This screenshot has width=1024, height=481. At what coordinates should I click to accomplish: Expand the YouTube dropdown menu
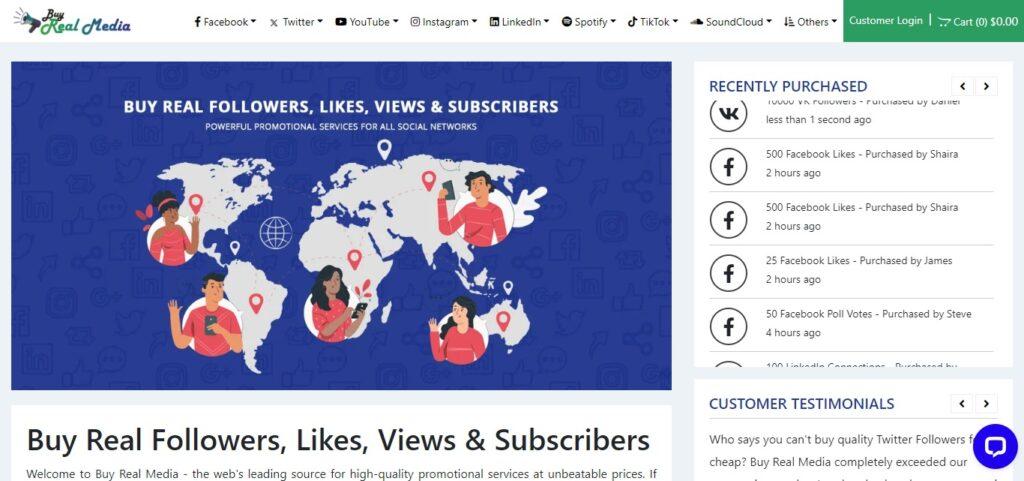pyautogui.click(x=366, y=22)
